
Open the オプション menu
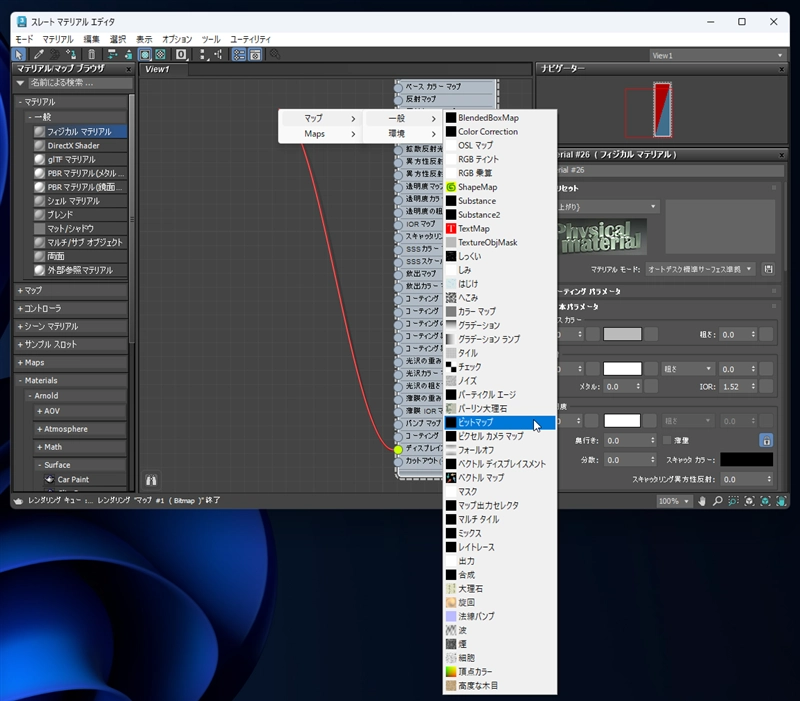(x=177, y=39)
